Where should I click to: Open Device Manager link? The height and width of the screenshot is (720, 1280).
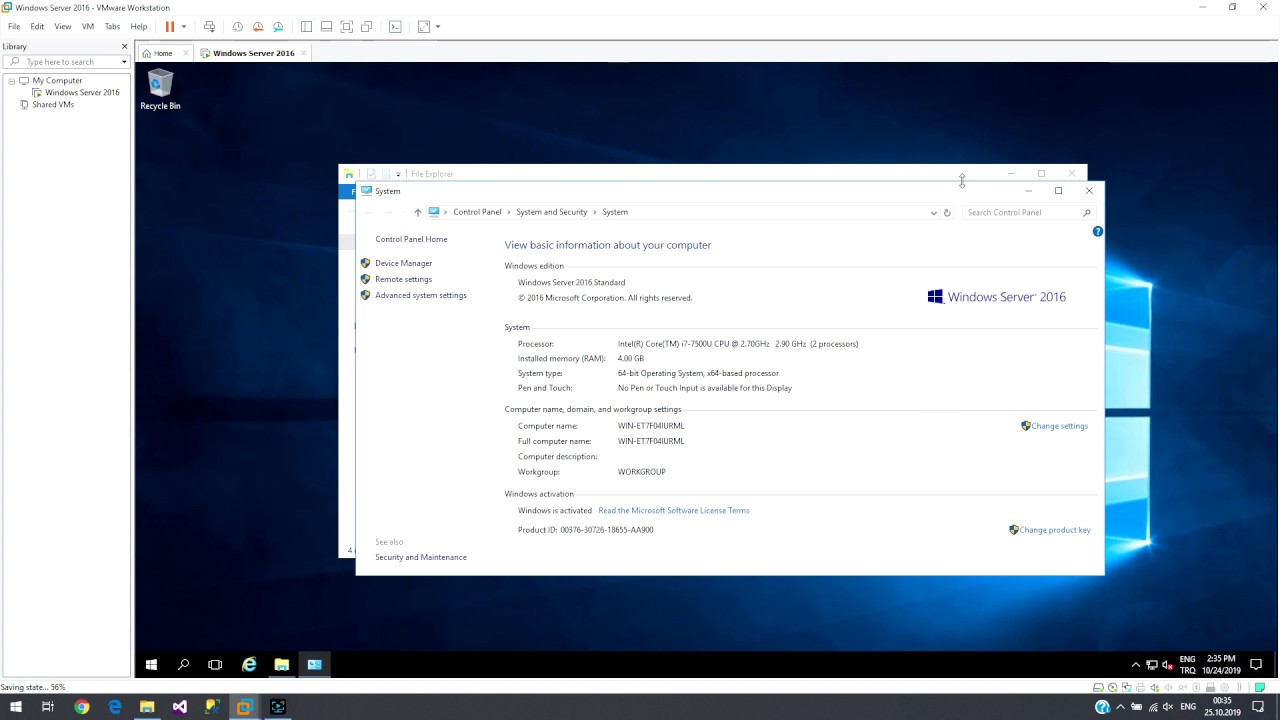pos(403,263)
